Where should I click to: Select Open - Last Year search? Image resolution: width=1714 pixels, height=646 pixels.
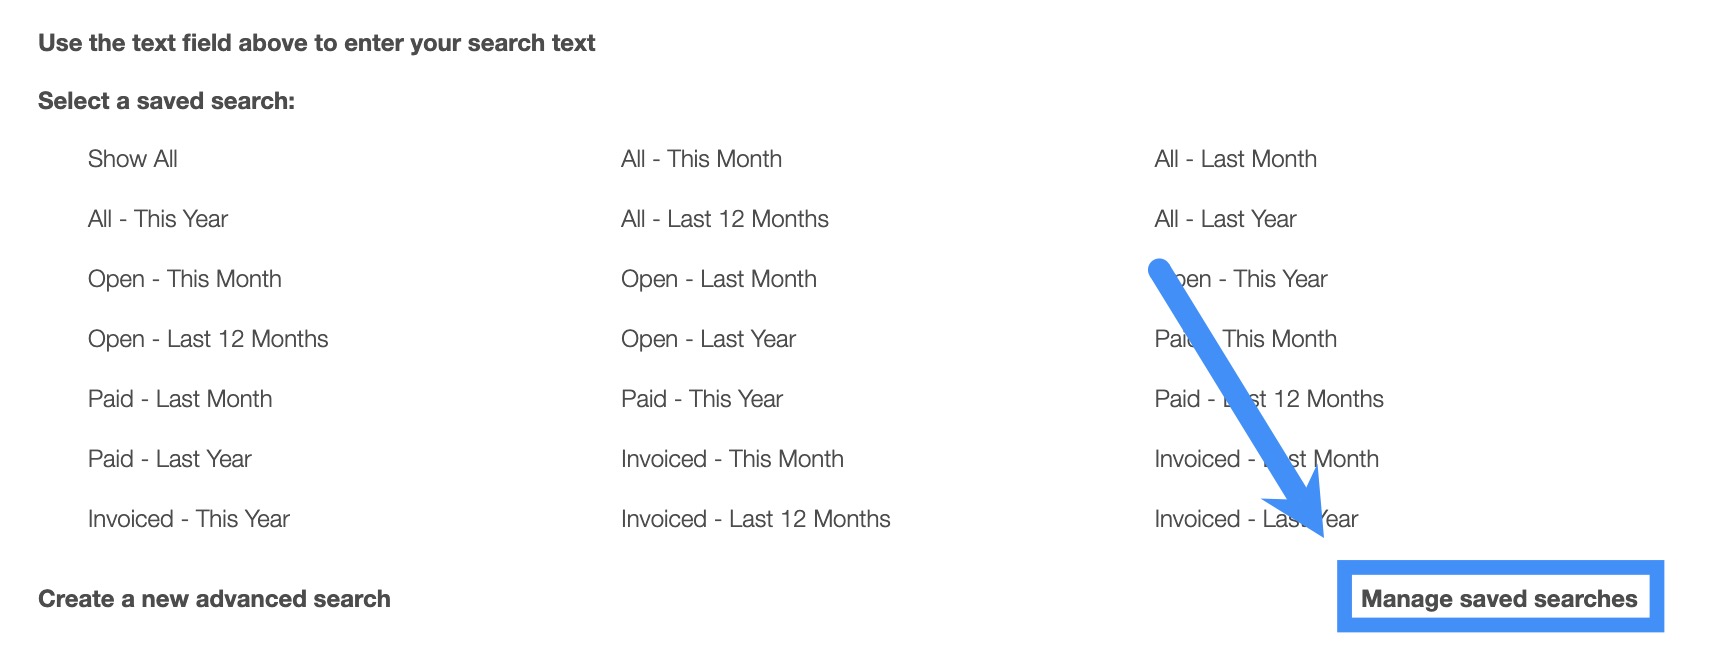click(x=708, y=339)
